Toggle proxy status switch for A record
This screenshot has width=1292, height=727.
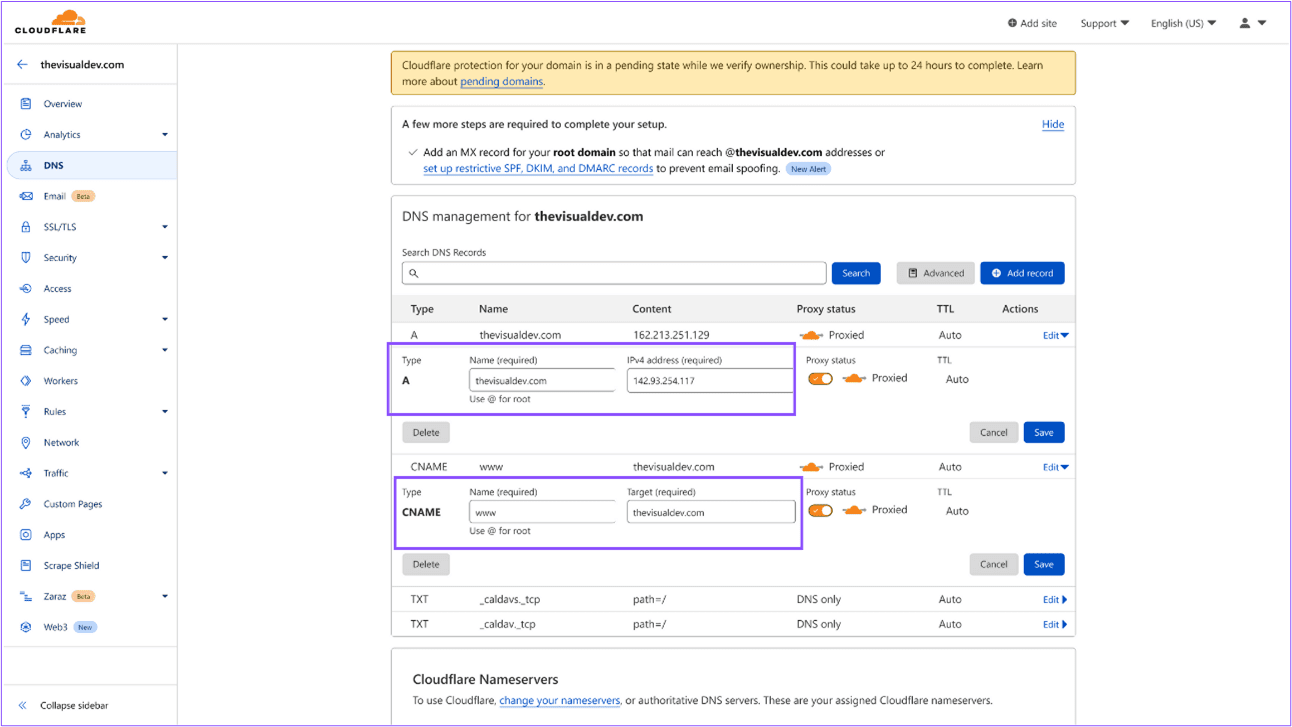point(821,379)
